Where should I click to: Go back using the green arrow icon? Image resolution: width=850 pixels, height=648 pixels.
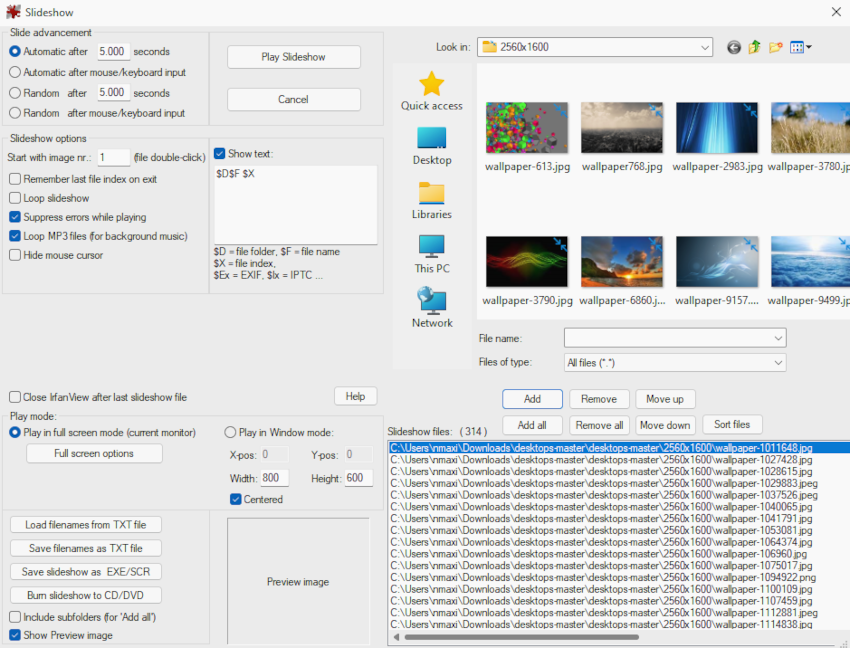[734, 47]
